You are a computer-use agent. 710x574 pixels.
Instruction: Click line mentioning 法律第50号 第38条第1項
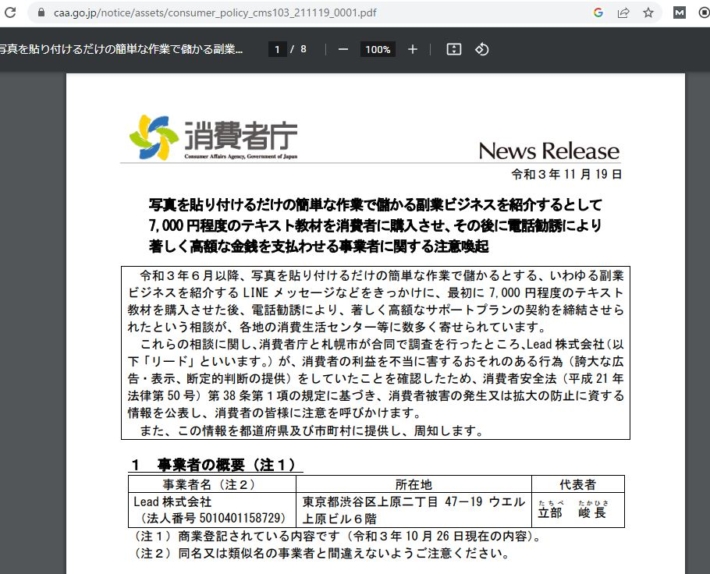tap(376, 396)
